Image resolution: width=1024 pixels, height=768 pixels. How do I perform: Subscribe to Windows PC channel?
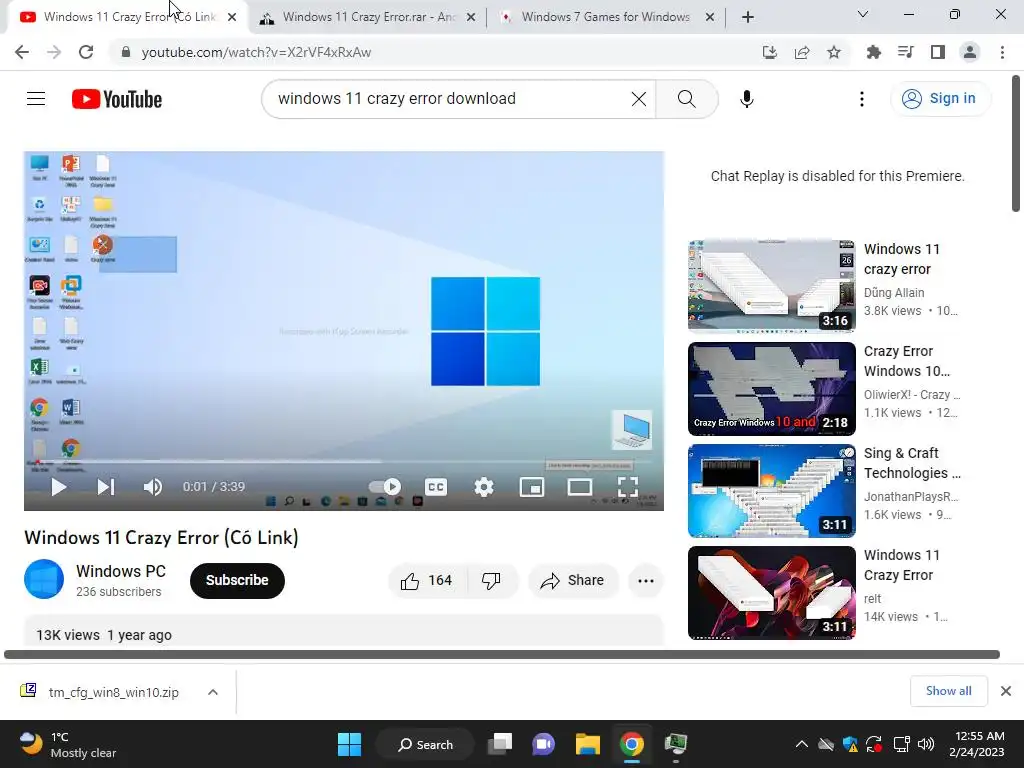(x=237, y=581)
